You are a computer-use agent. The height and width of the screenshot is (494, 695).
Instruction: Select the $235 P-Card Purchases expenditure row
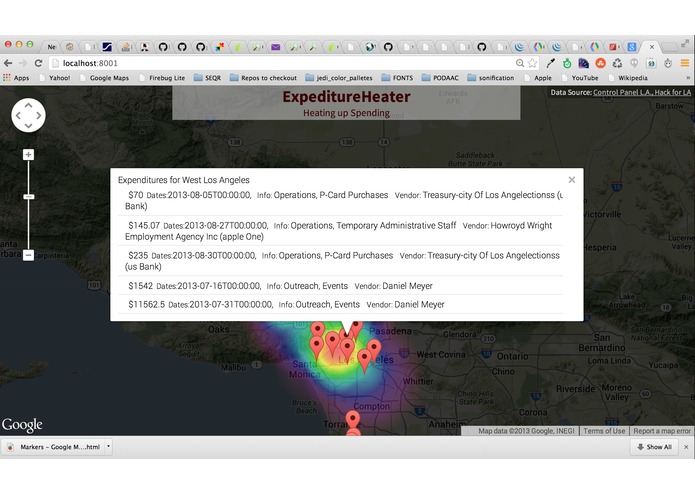pyautogui.click(x=340, y=261)
